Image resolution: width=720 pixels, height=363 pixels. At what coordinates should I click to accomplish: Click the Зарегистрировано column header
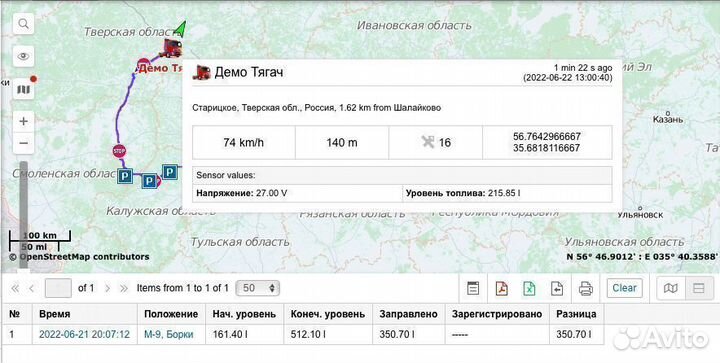point(497,314)
